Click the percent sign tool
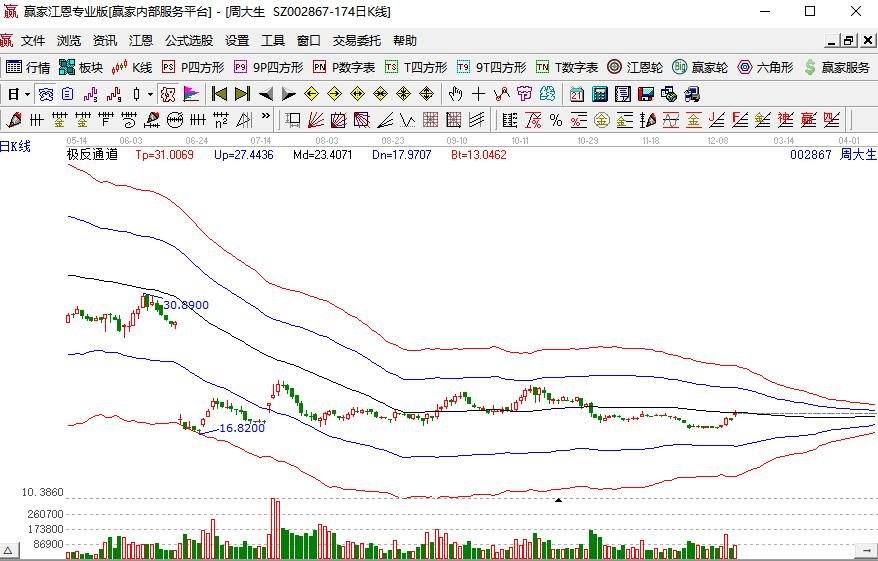 (555, 120)
